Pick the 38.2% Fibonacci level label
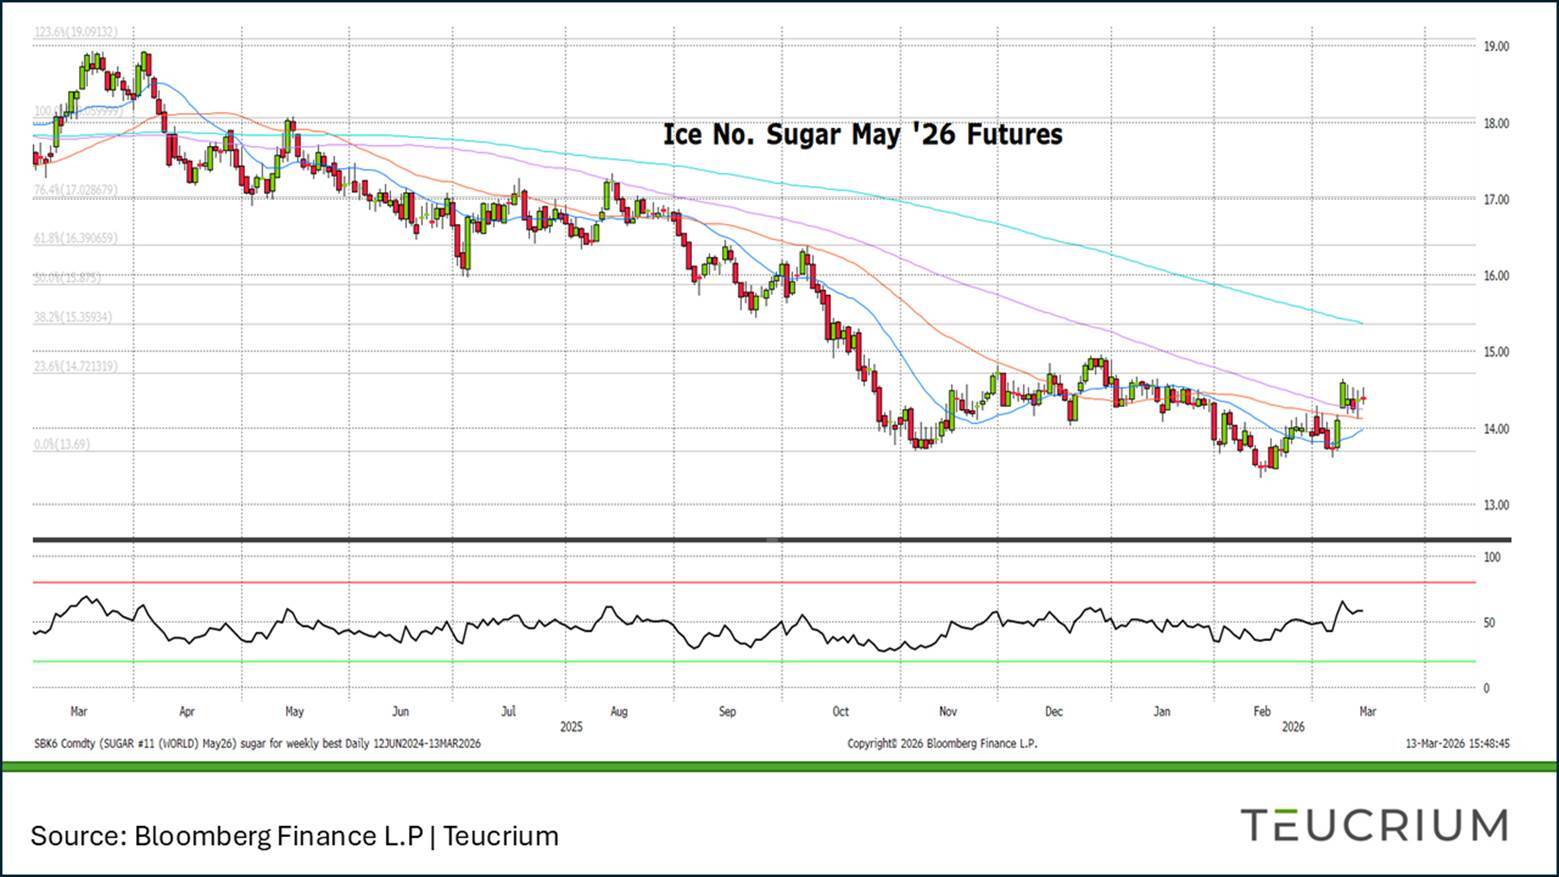1559x877 pixels. click(73, 317)
